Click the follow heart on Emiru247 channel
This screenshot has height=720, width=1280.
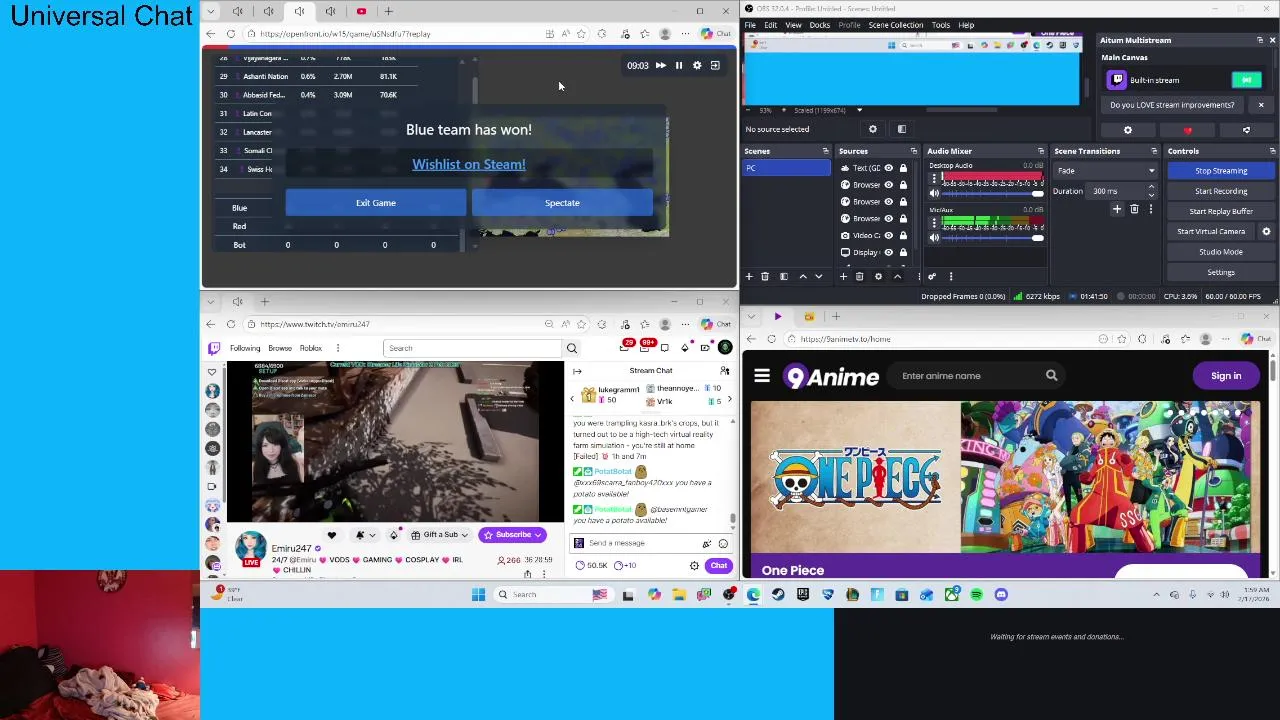coord(332,535)
